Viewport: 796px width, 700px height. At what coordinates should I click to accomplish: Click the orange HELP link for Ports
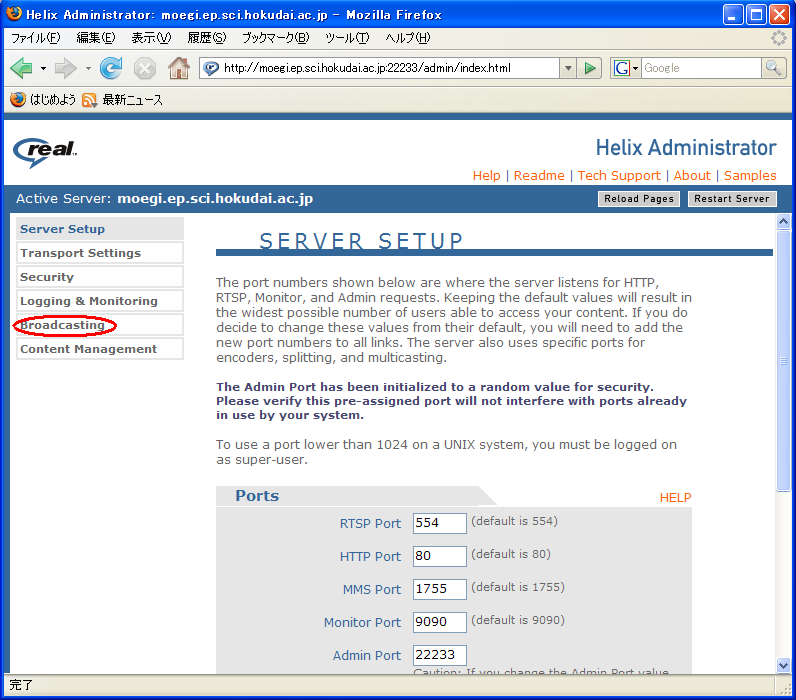675,498
